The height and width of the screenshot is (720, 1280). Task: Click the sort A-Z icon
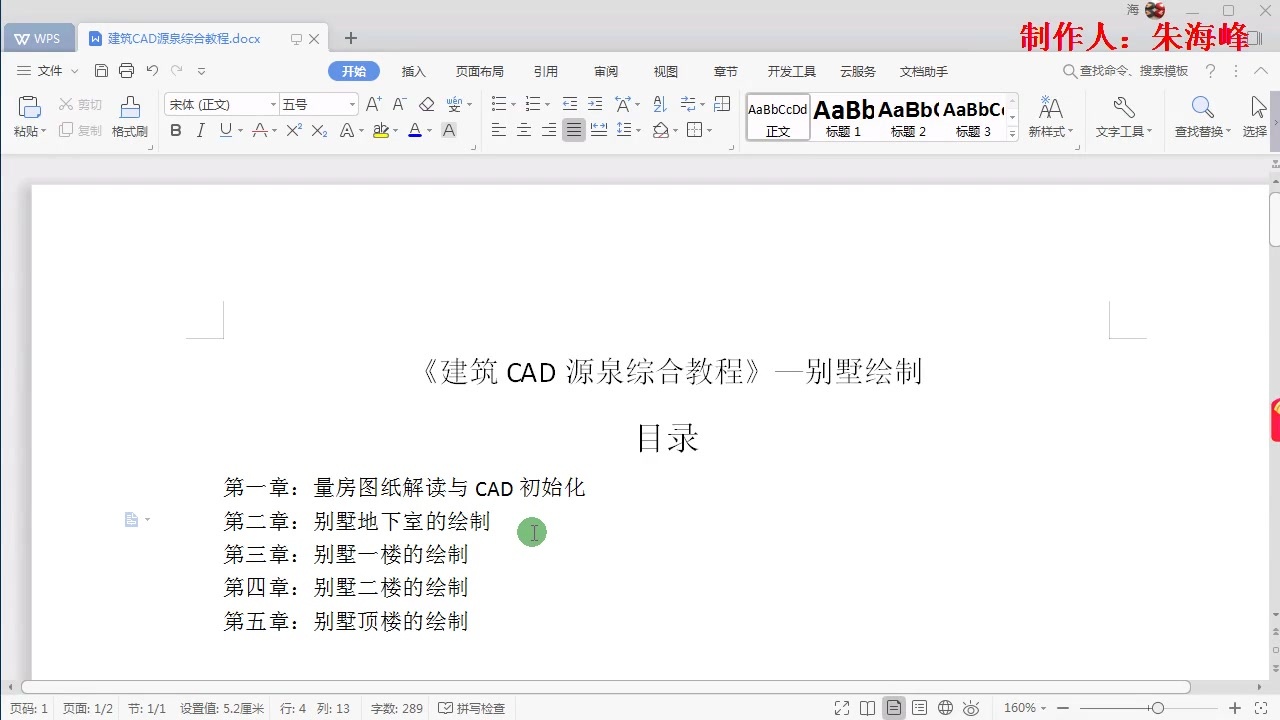point(659,104)
